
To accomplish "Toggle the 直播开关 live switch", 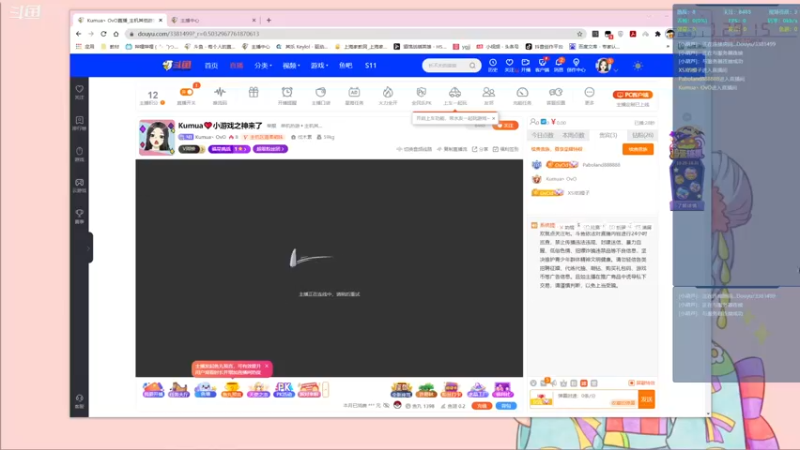I will (186, 92).
